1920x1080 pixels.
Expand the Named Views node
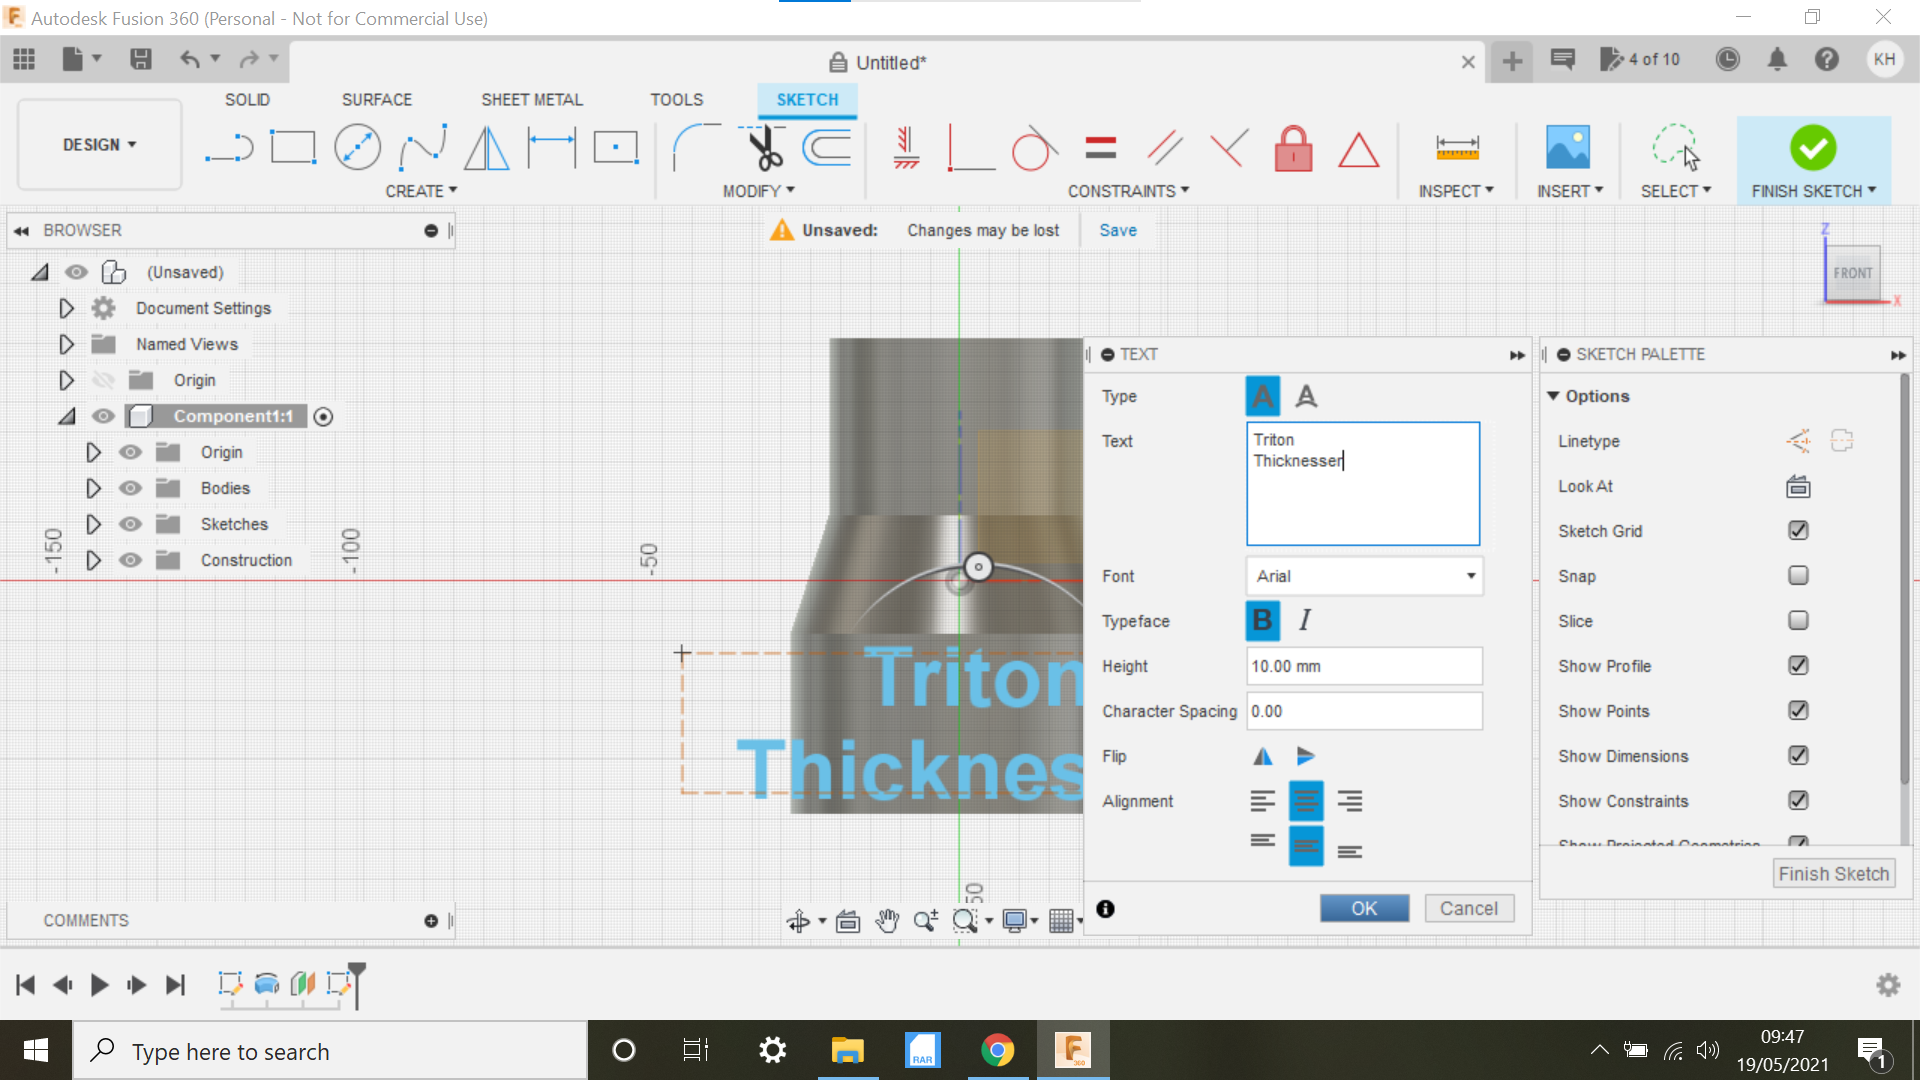[66, 344]
